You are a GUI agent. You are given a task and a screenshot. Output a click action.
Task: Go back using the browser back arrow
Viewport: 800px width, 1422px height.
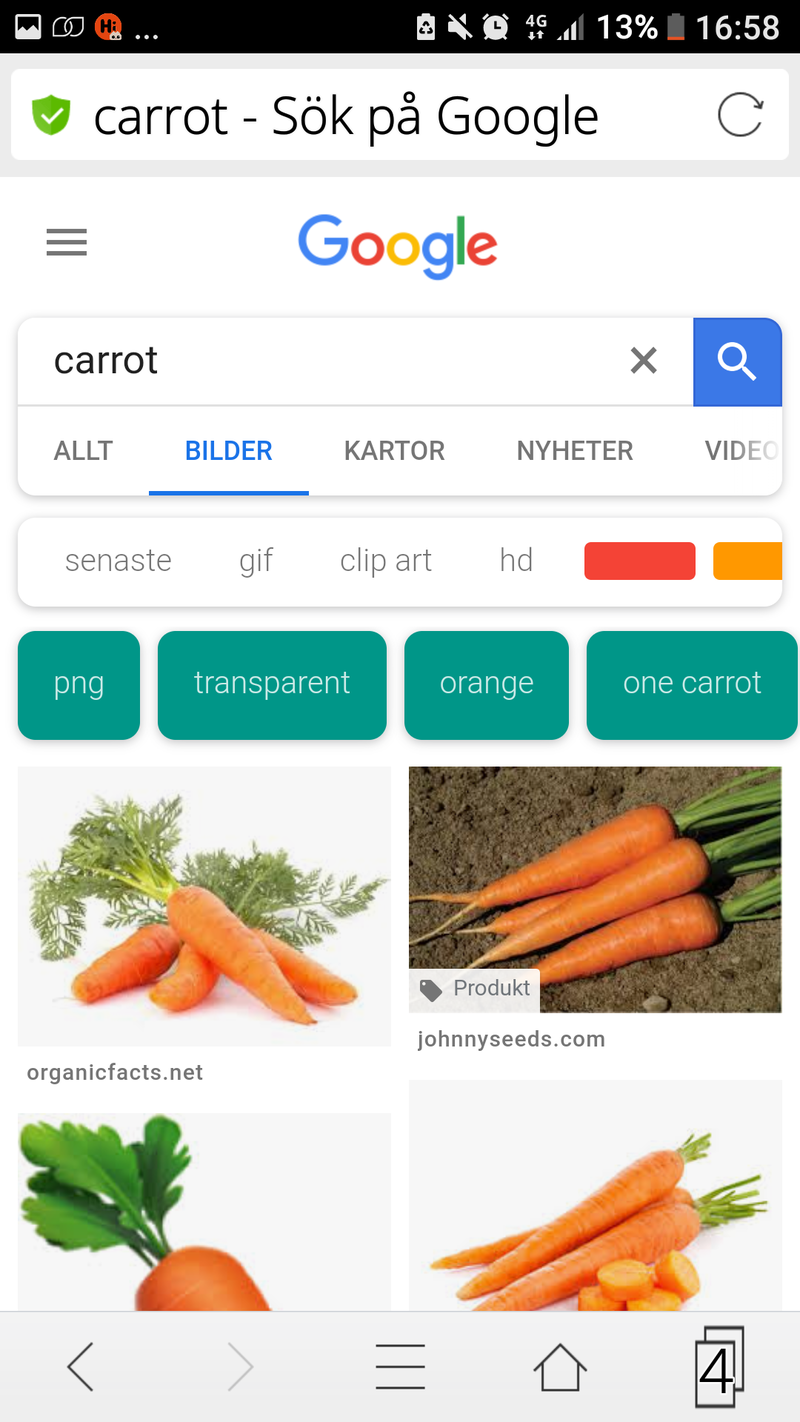tap(81, 1366)
